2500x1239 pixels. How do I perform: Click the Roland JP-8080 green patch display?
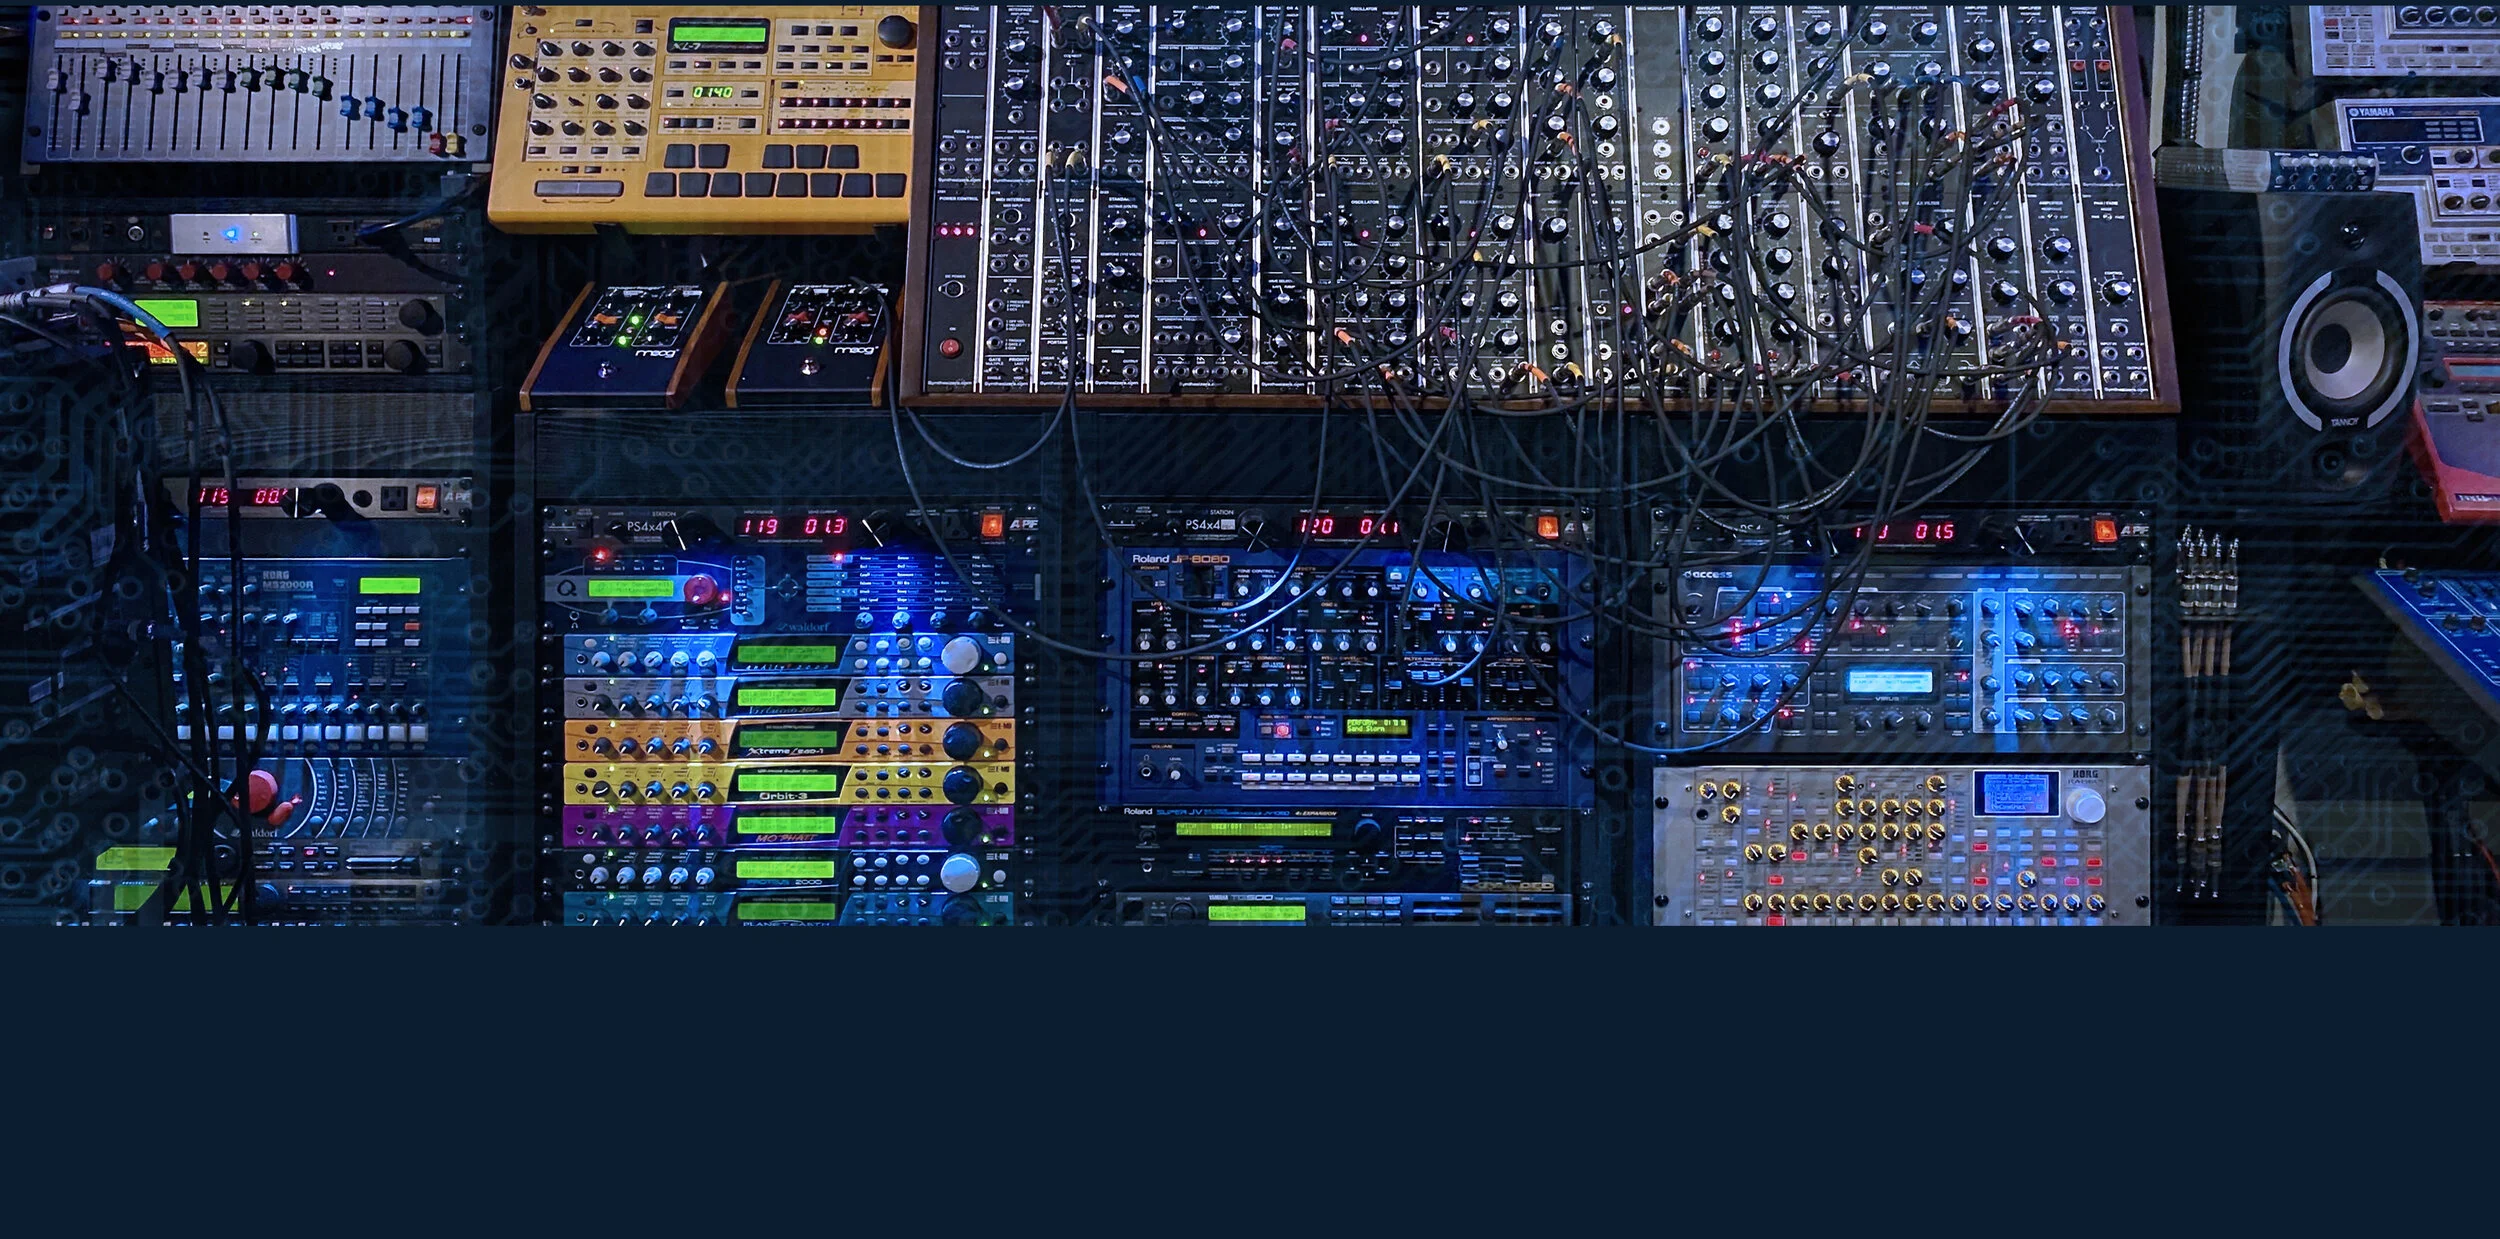coord(1377,725)
